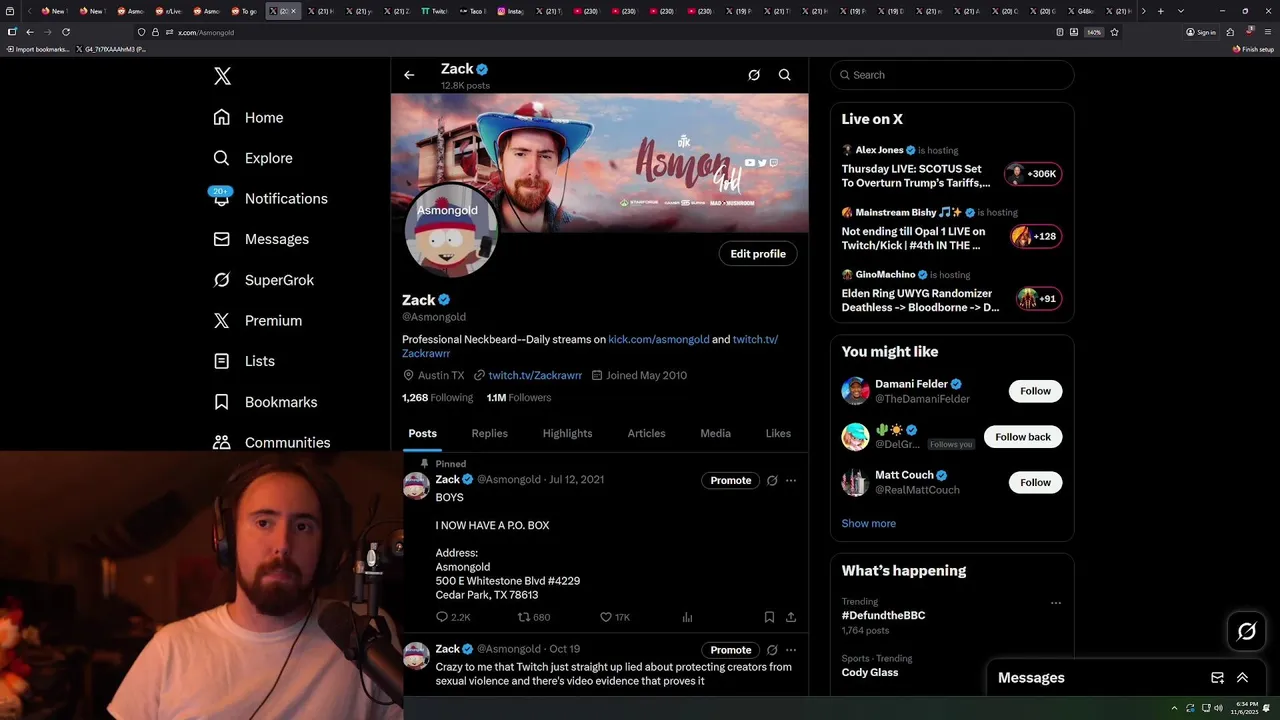Click the browser address bar
Image resolution: width=1280 pixels, height=720 pixels.
[x=600, y=32]
